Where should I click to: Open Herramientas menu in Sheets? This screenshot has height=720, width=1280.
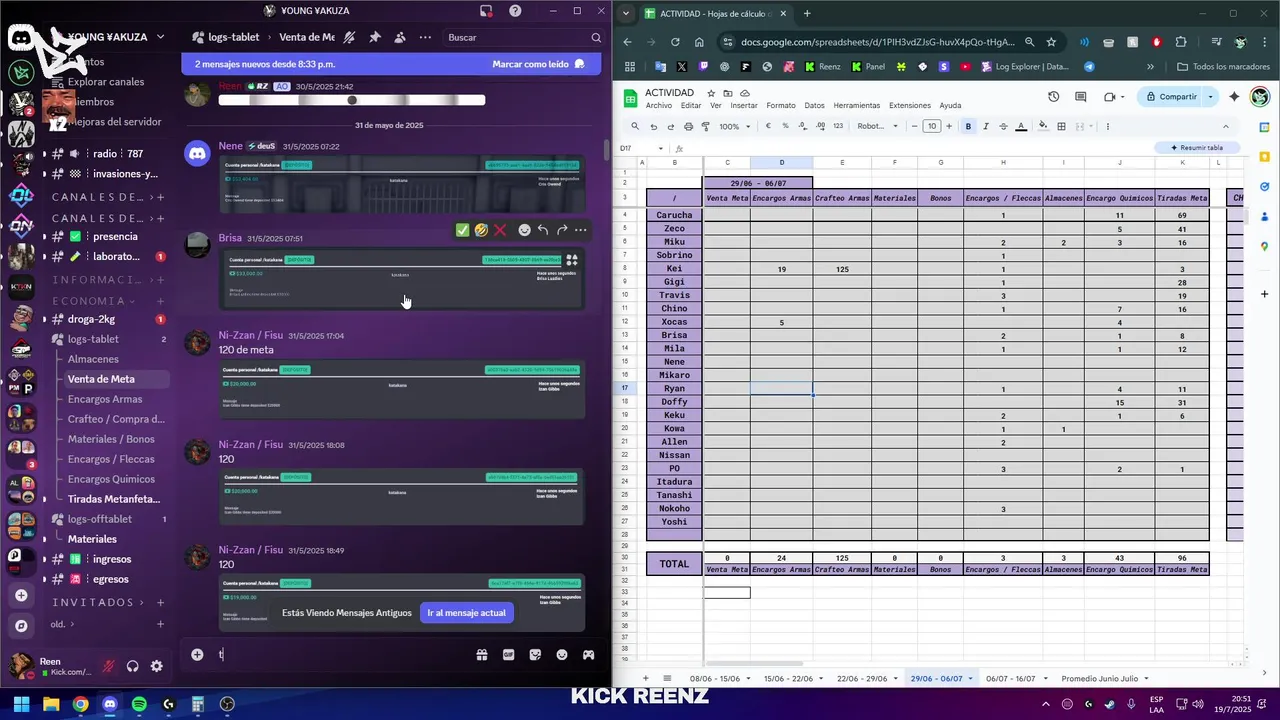857,105
